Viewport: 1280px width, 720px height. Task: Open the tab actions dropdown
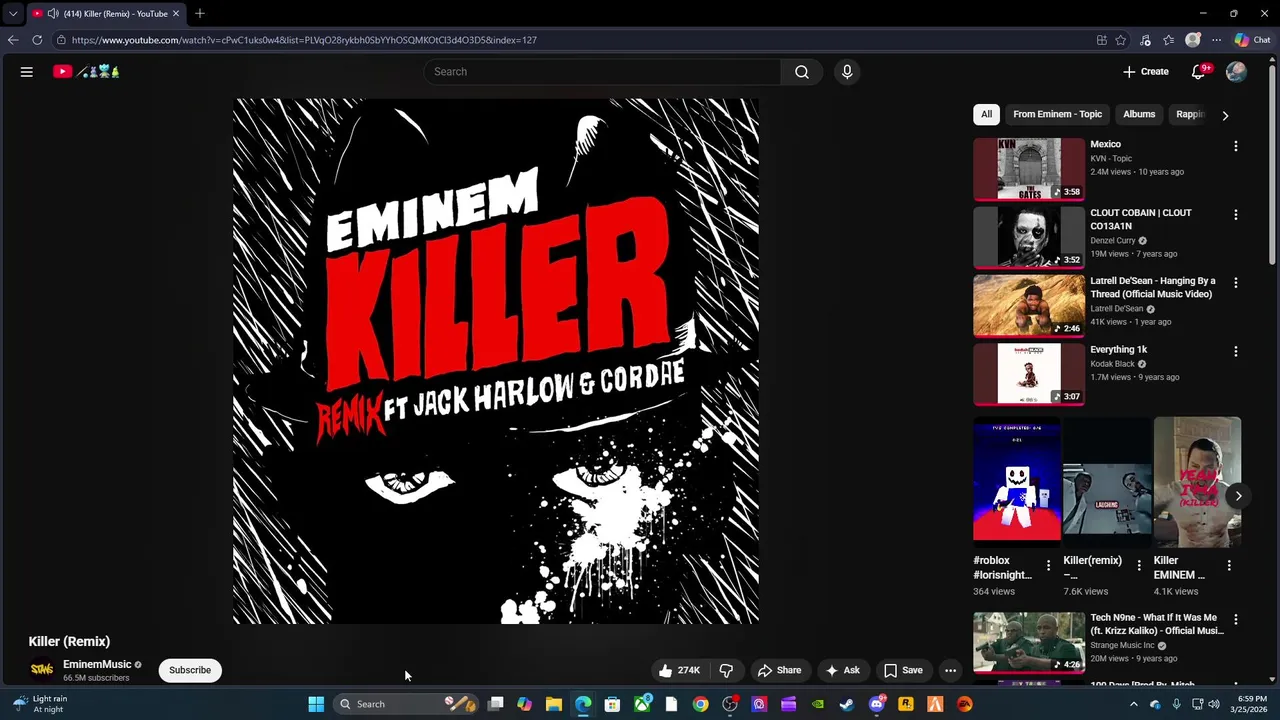13,14
